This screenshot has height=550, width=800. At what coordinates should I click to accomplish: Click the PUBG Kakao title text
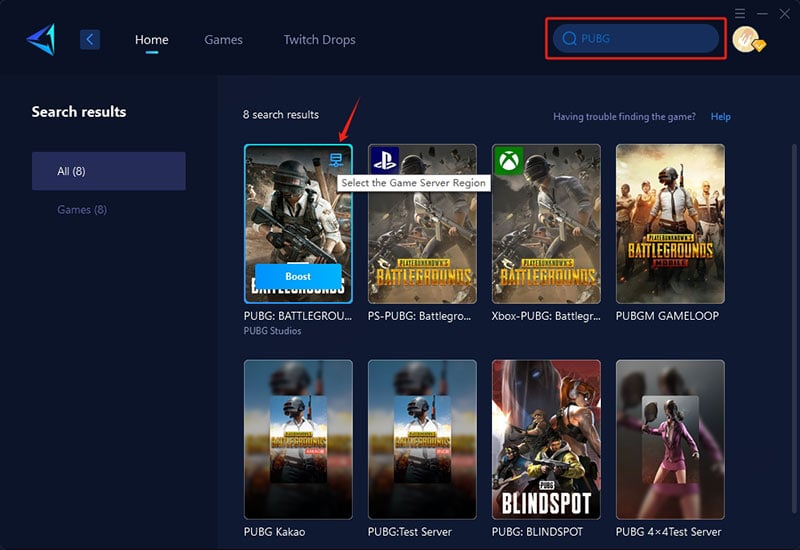pos(274,532)
